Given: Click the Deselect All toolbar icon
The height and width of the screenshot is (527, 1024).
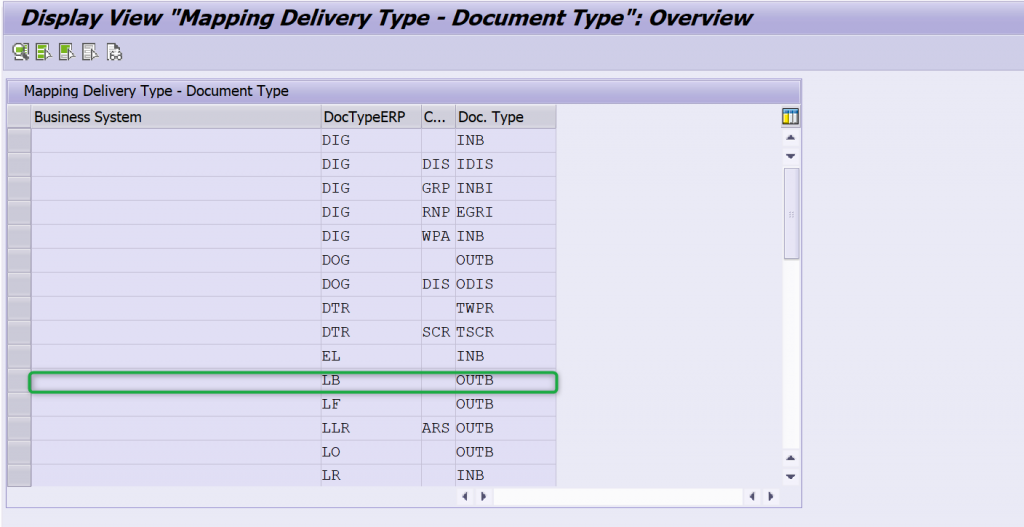Looking at the screenshot, I should (x=91, y=52).
